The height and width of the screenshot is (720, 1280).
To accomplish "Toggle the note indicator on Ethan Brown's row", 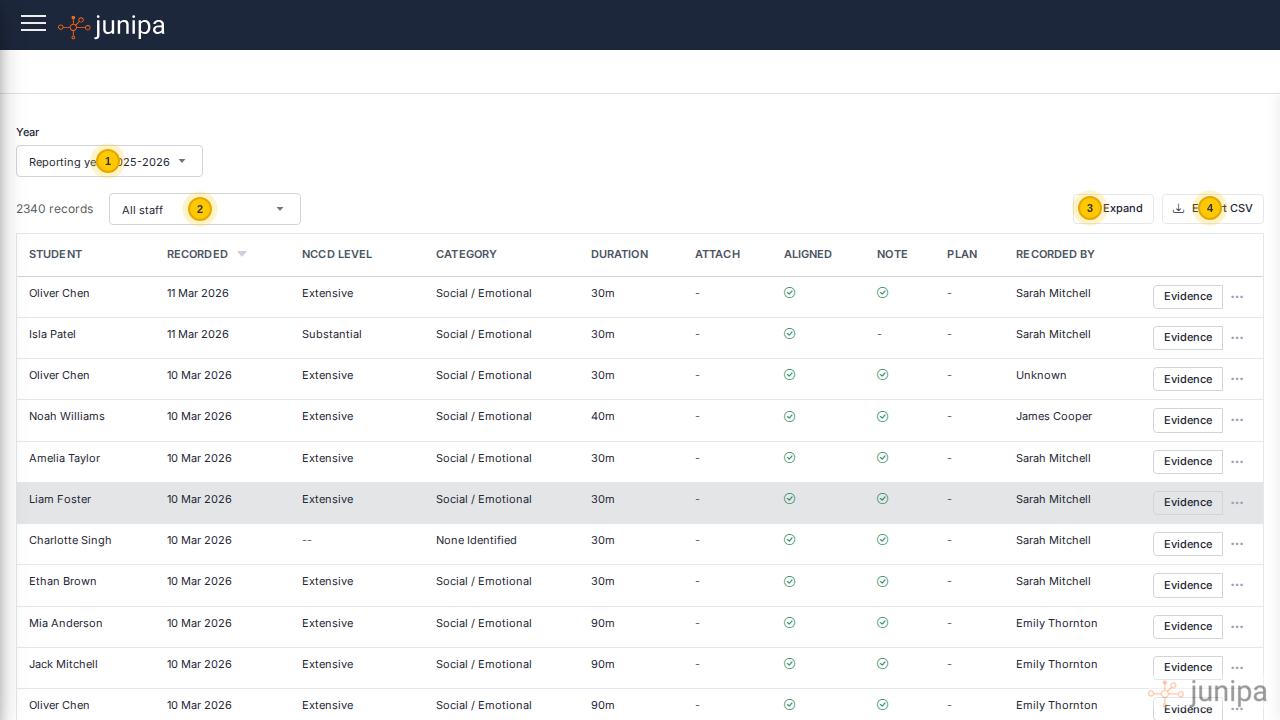I will (882, 581).
